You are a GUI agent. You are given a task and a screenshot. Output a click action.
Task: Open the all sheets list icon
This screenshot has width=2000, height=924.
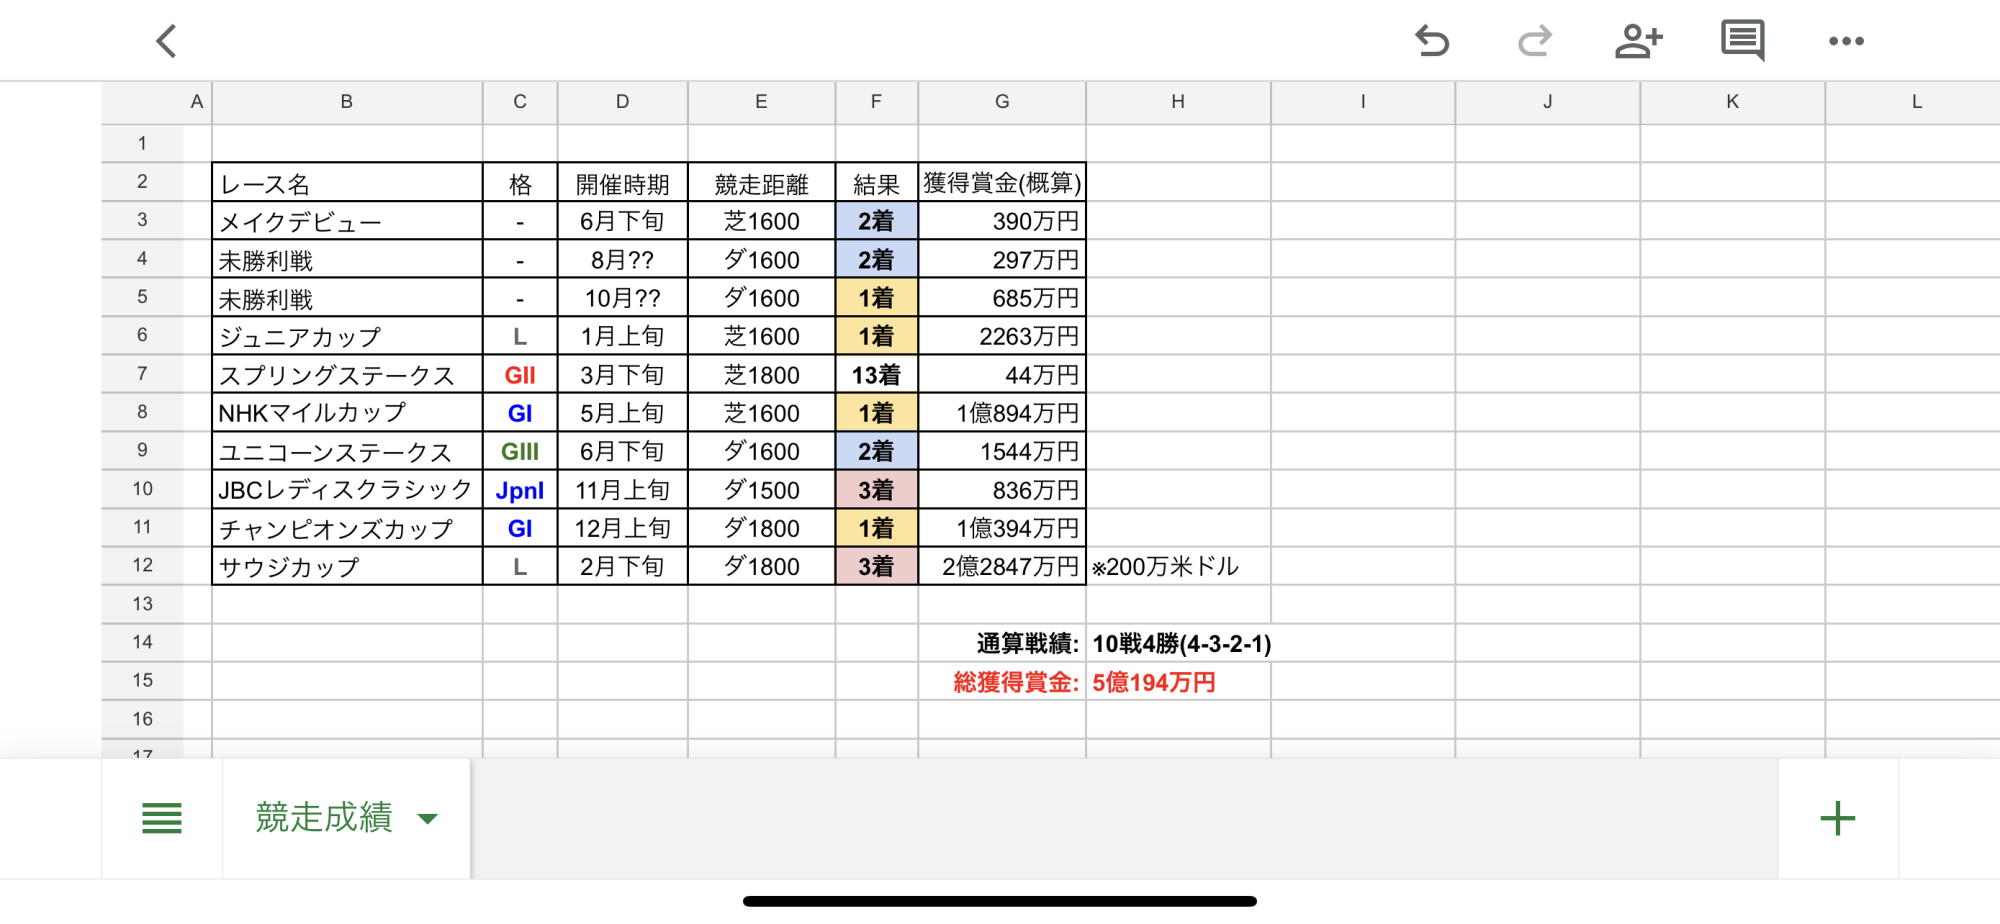(x=162, y=818)
